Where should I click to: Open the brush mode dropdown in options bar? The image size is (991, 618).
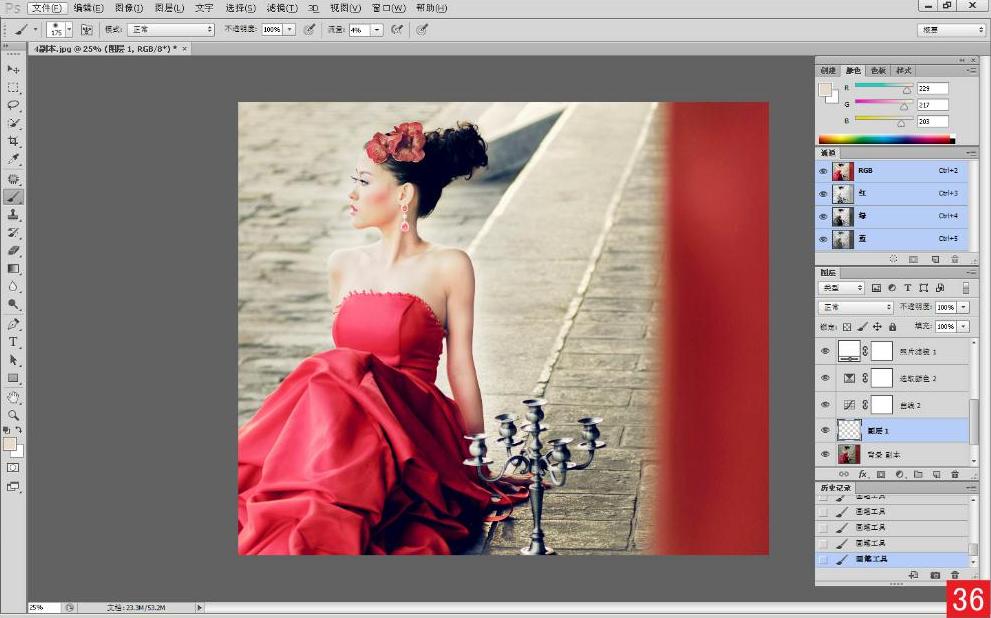171,30
